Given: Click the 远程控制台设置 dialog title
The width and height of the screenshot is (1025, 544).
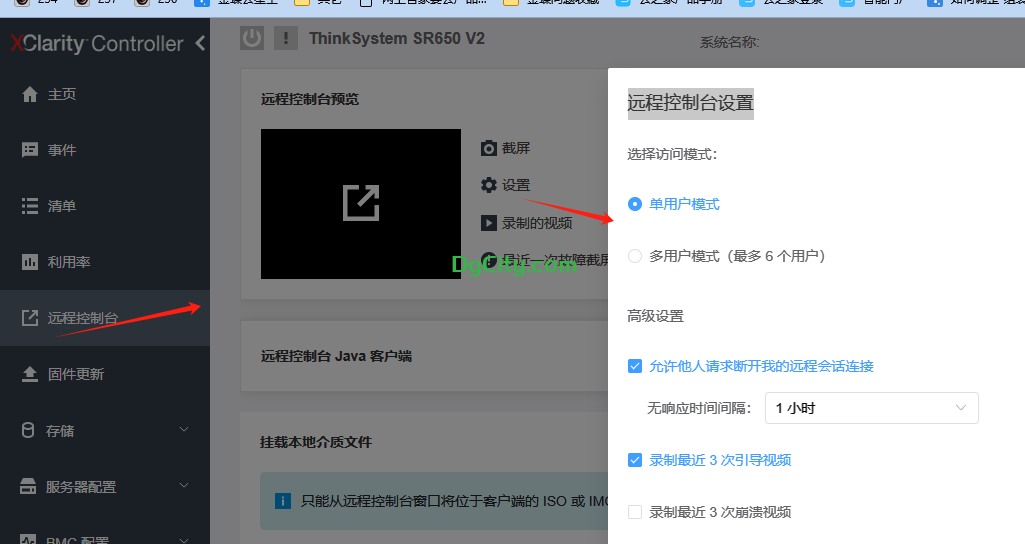Looking at the screenshot, I should pos(690,103).
